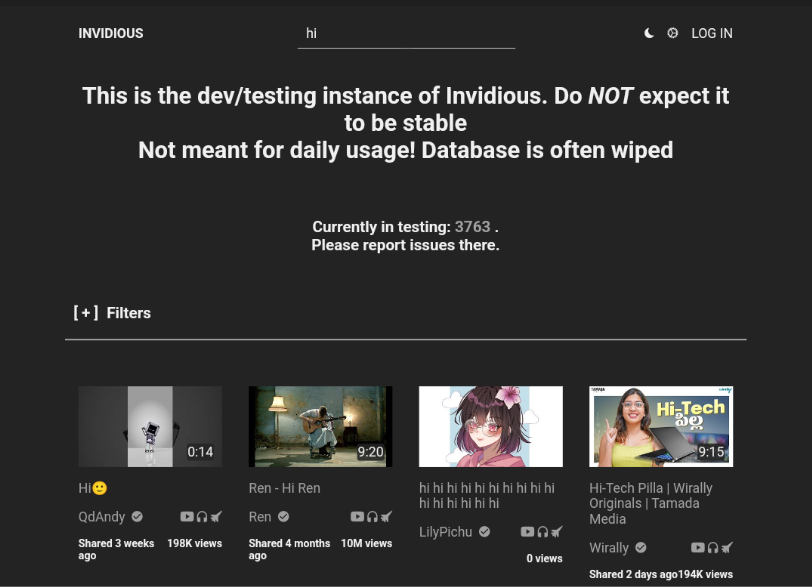Open the 3763 testing link

tap(472, 227)
